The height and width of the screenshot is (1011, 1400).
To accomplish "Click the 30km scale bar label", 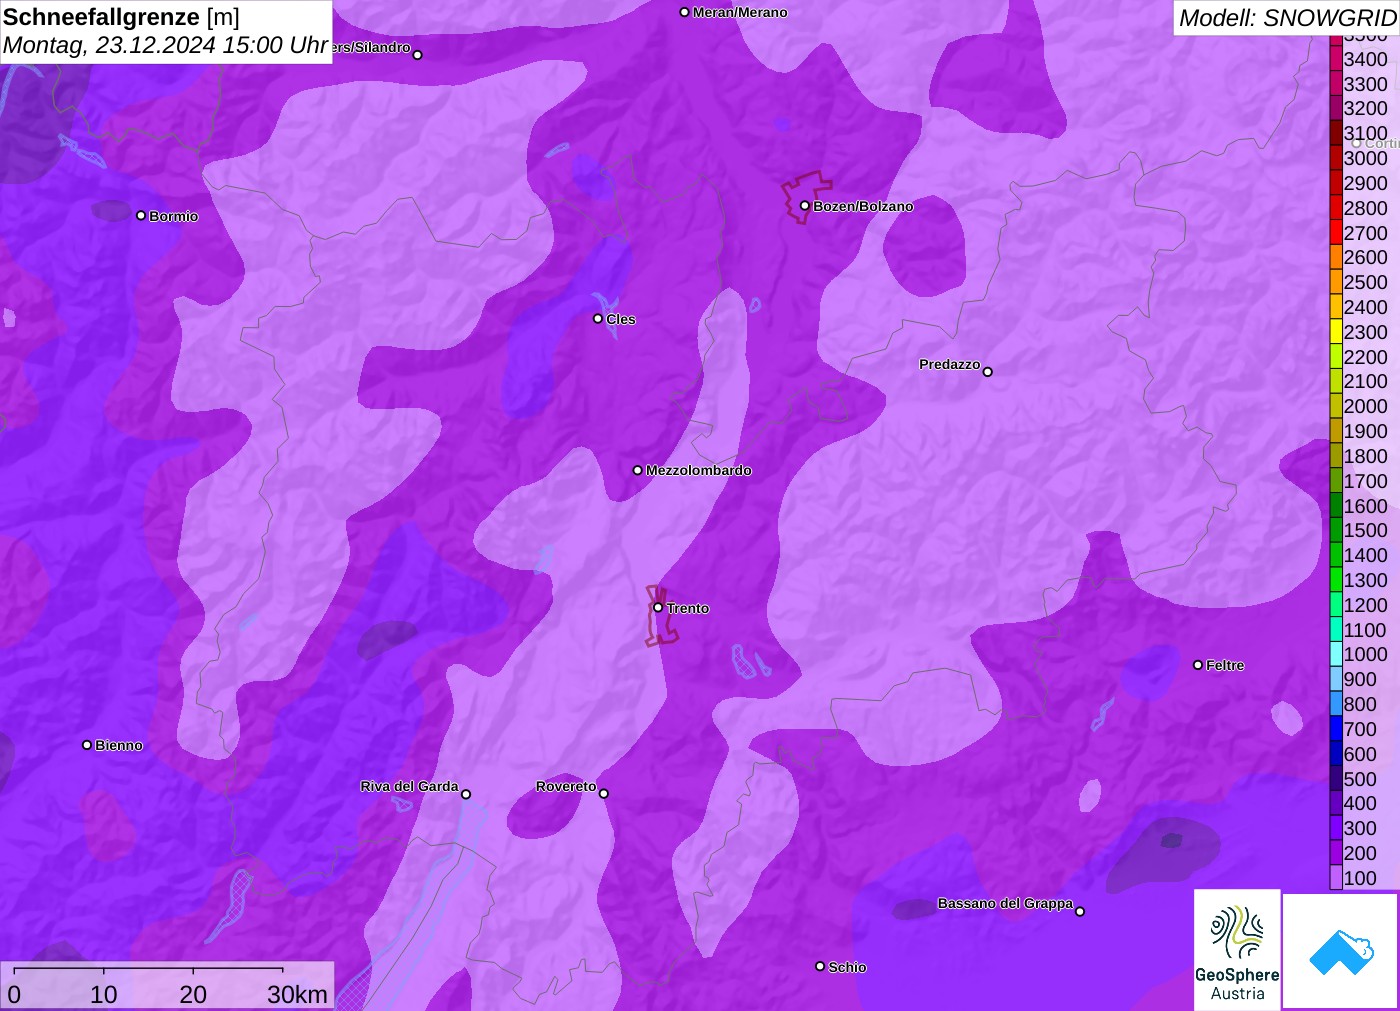I will point(297,994).
